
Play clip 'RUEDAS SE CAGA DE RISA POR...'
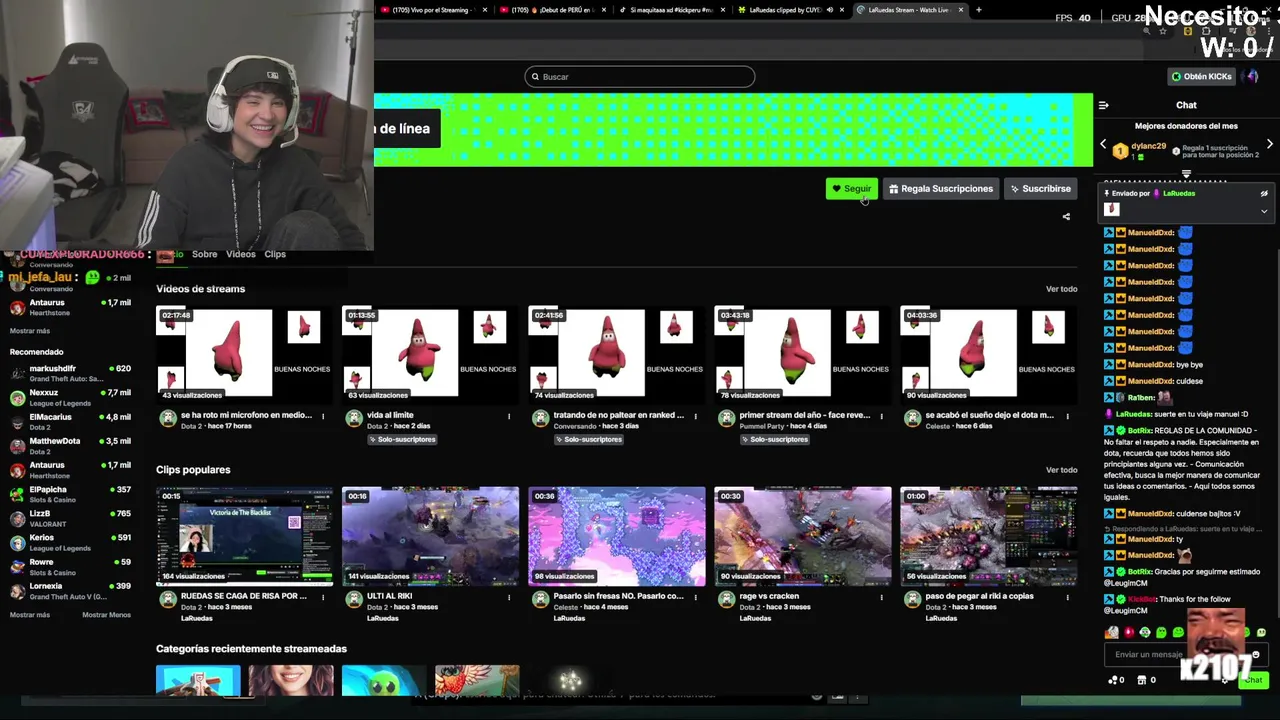click(244, 535)
